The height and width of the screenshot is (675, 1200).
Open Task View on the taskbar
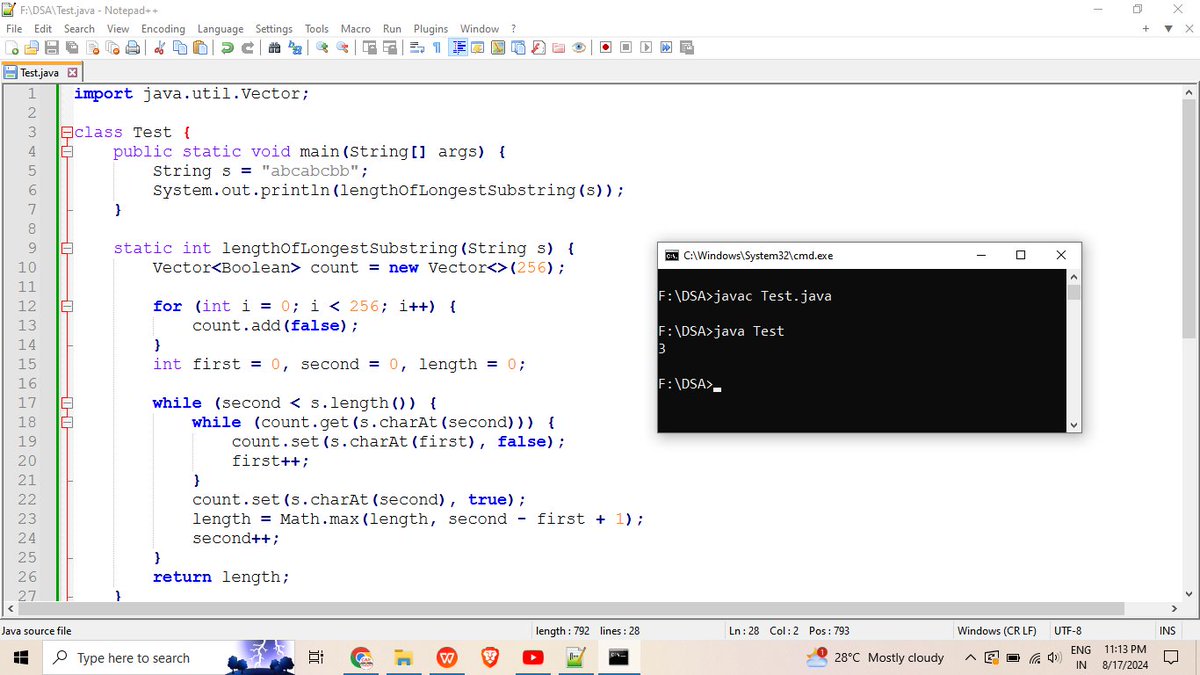tap(315, 658)
